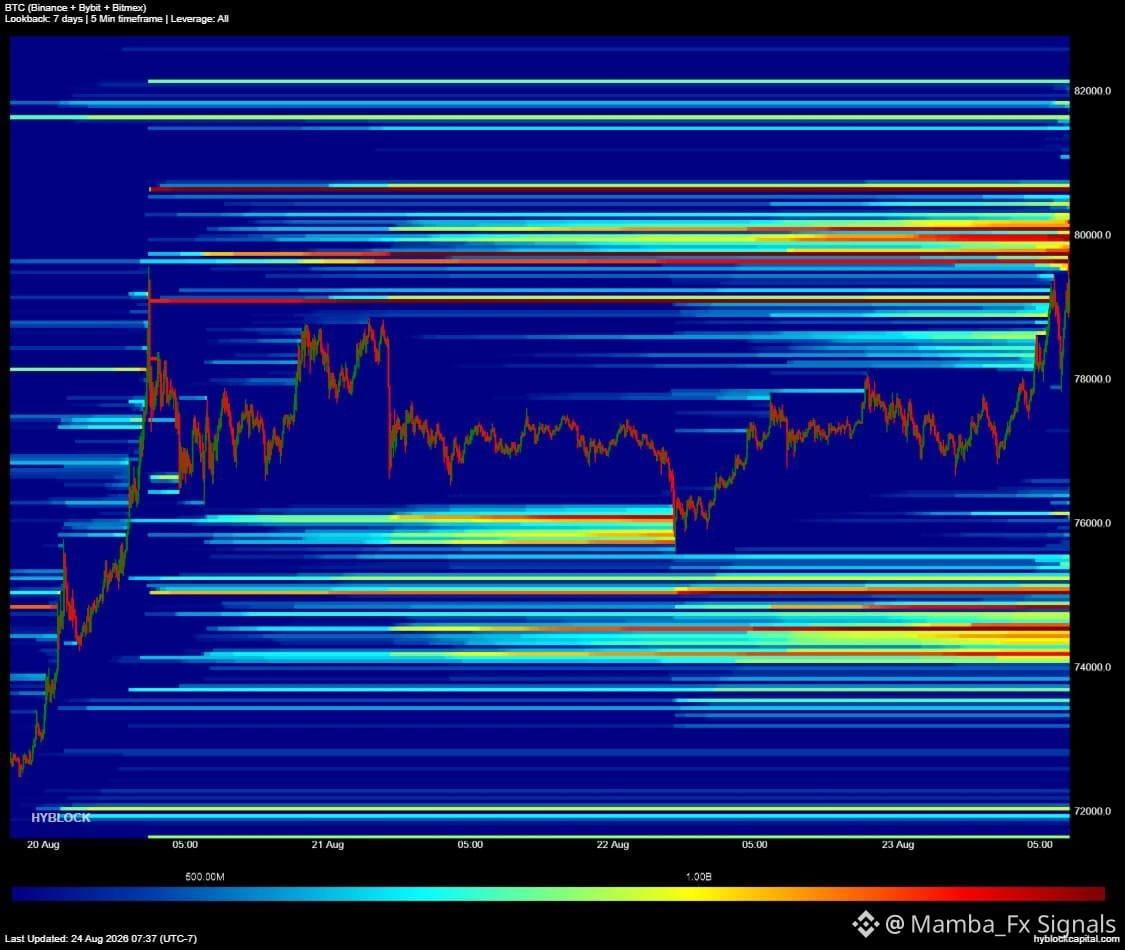This screenshot has width=1125, height=950.
Task: Click the 78000.0 price axis label
Action: [1092, 379]
